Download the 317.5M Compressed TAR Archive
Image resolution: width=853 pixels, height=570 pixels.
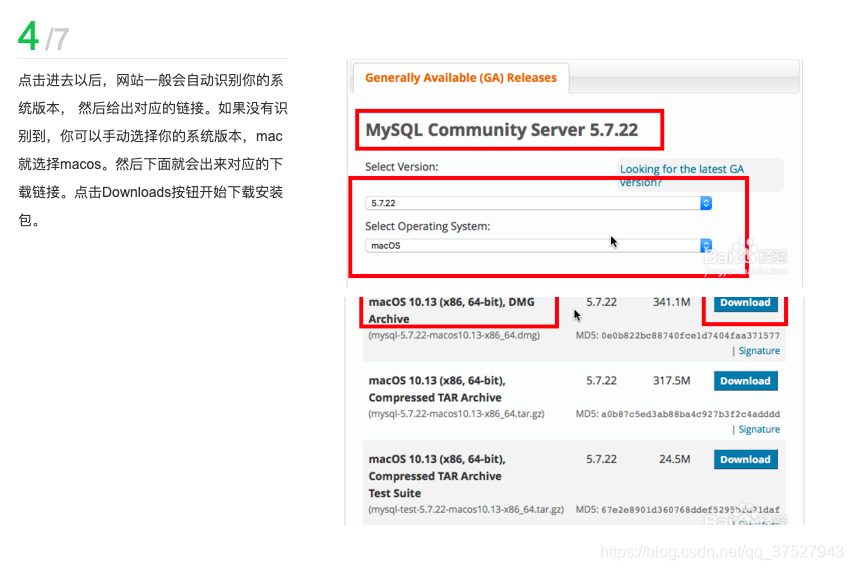[745, 381]
